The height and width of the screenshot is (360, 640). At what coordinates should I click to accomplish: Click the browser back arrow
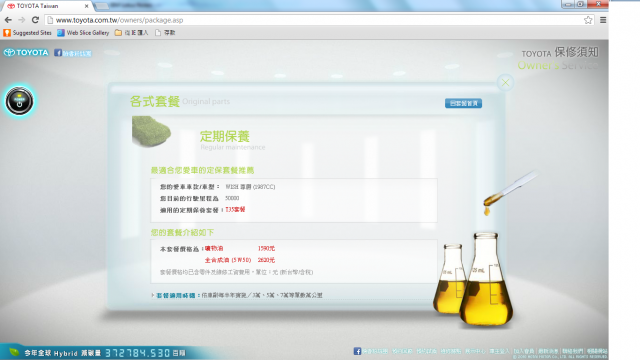pyautogui.click(x=8, y=20)
